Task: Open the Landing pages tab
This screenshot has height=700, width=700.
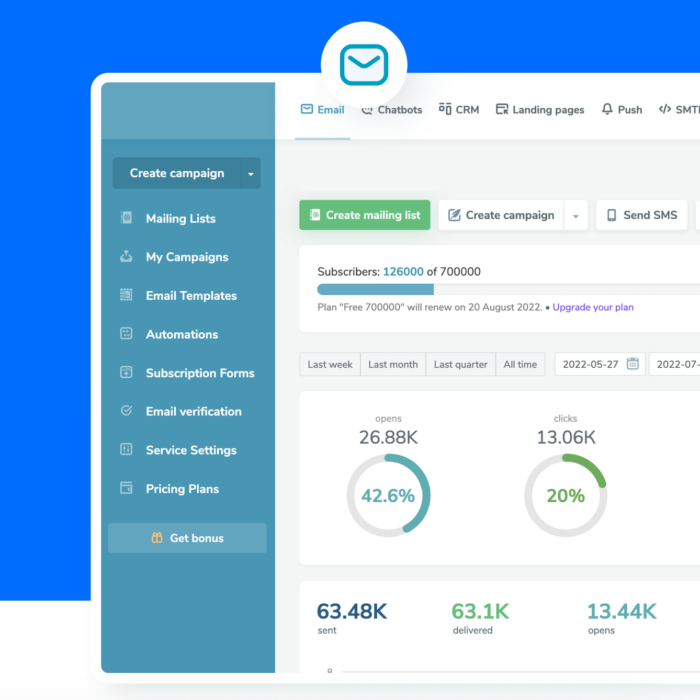Action: coord(540,110)
